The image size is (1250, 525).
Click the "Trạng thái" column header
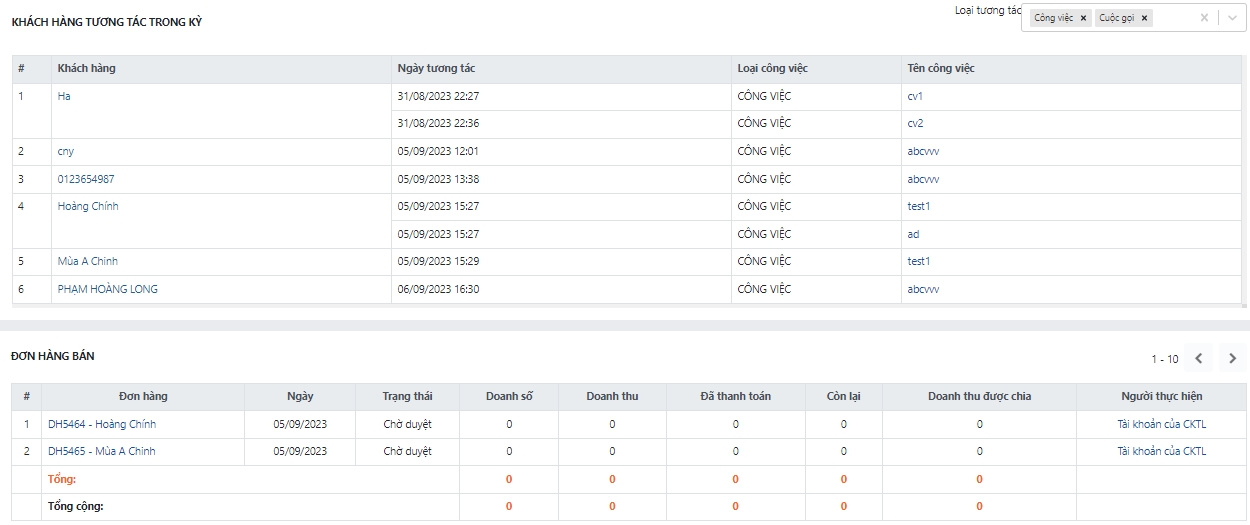click(407, 396)
